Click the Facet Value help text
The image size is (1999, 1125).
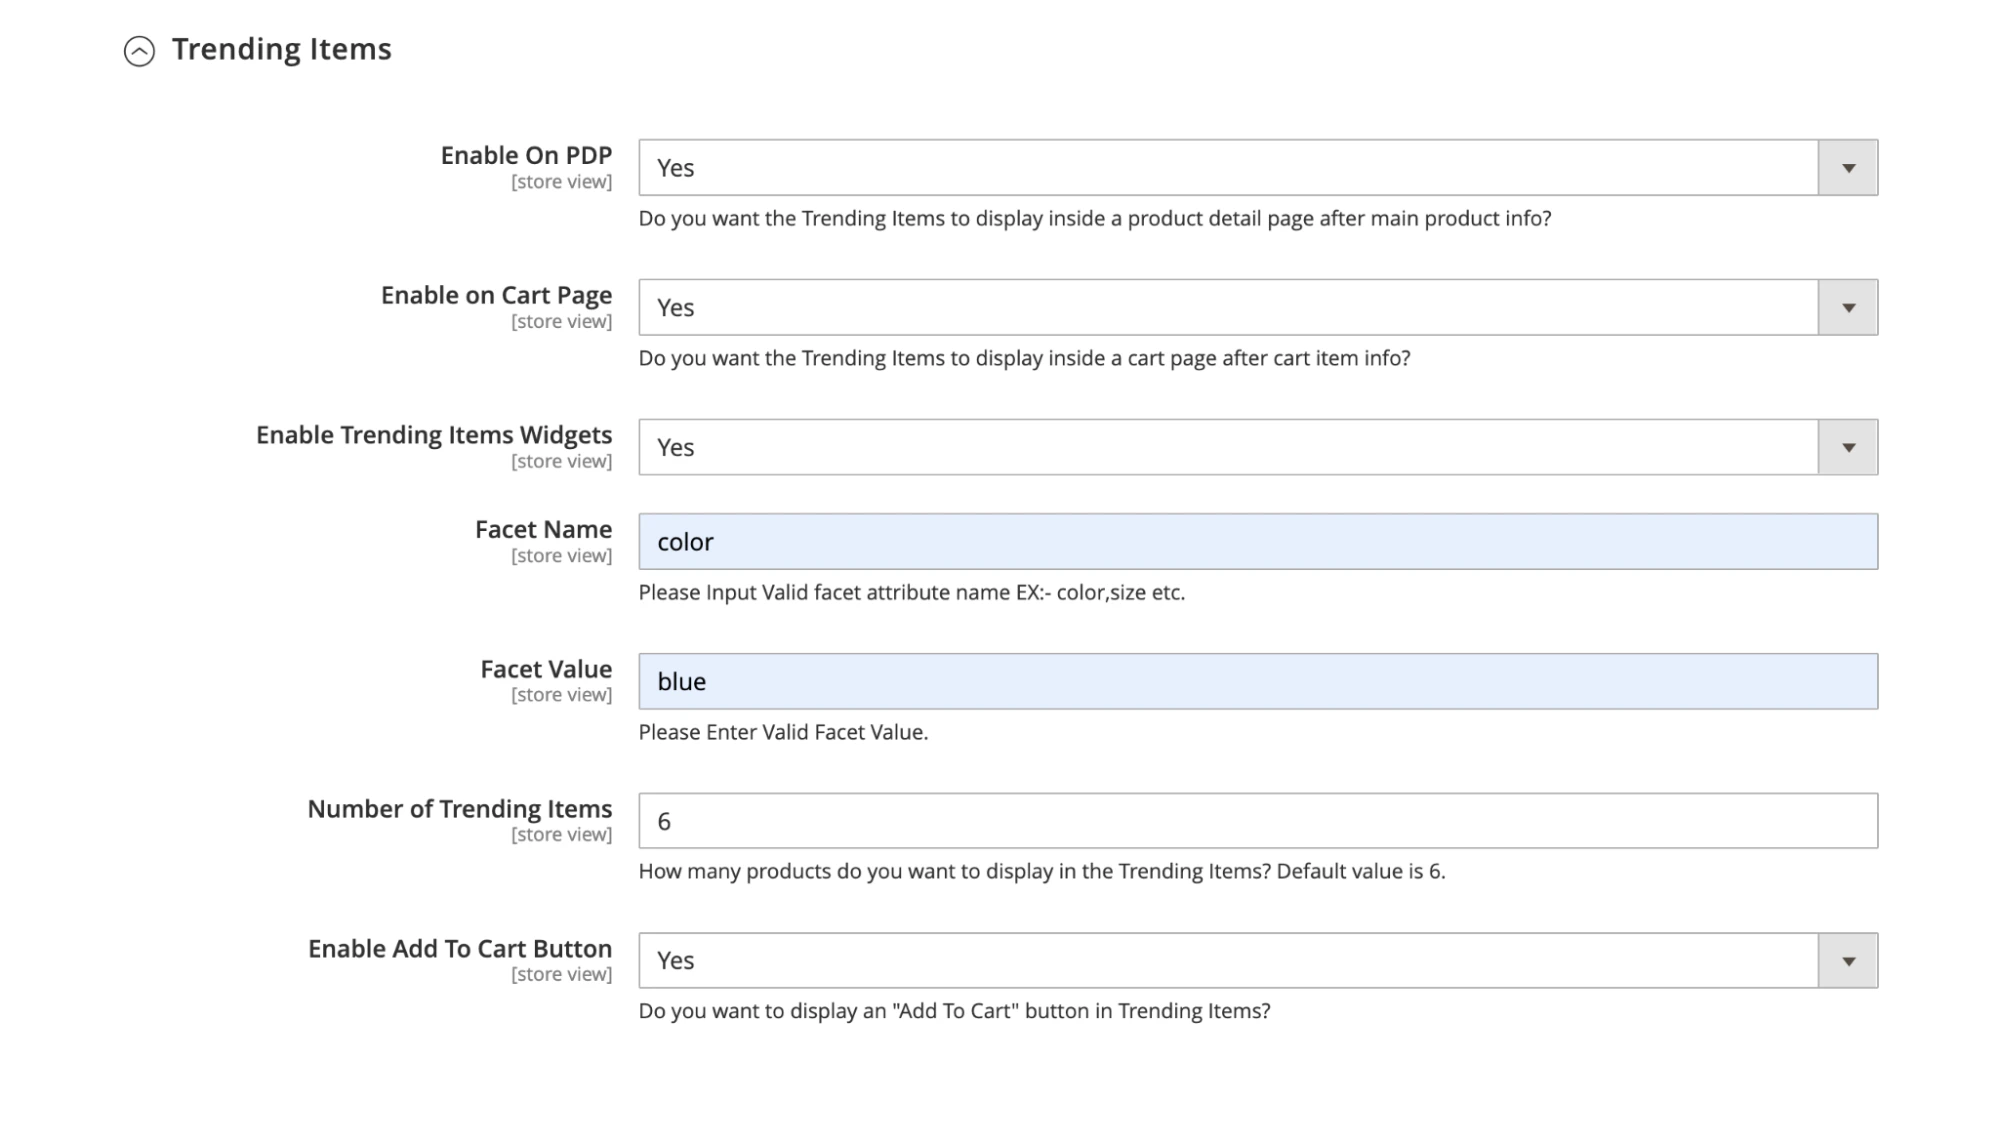[784, 732]
